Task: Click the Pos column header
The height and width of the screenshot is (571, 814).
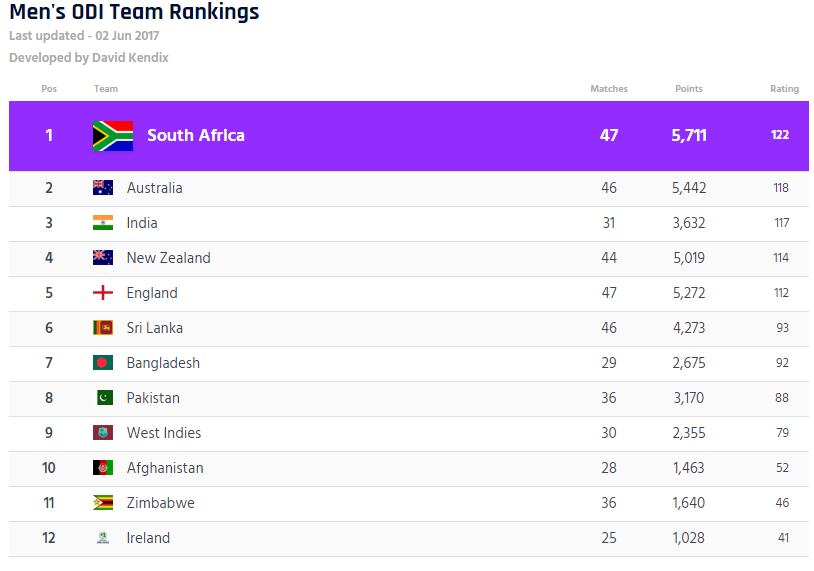Action: tap(49, 89)
